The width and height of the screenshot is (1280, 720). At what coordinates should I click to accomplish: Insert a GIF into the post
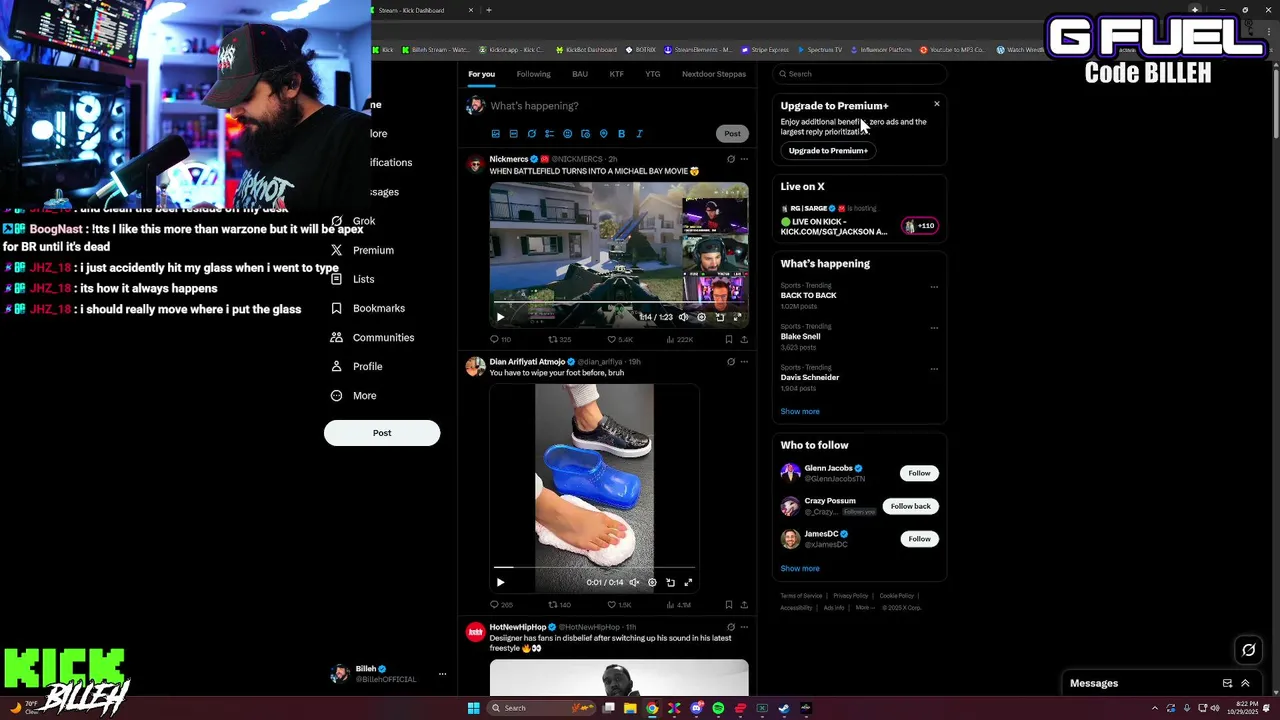513,134
